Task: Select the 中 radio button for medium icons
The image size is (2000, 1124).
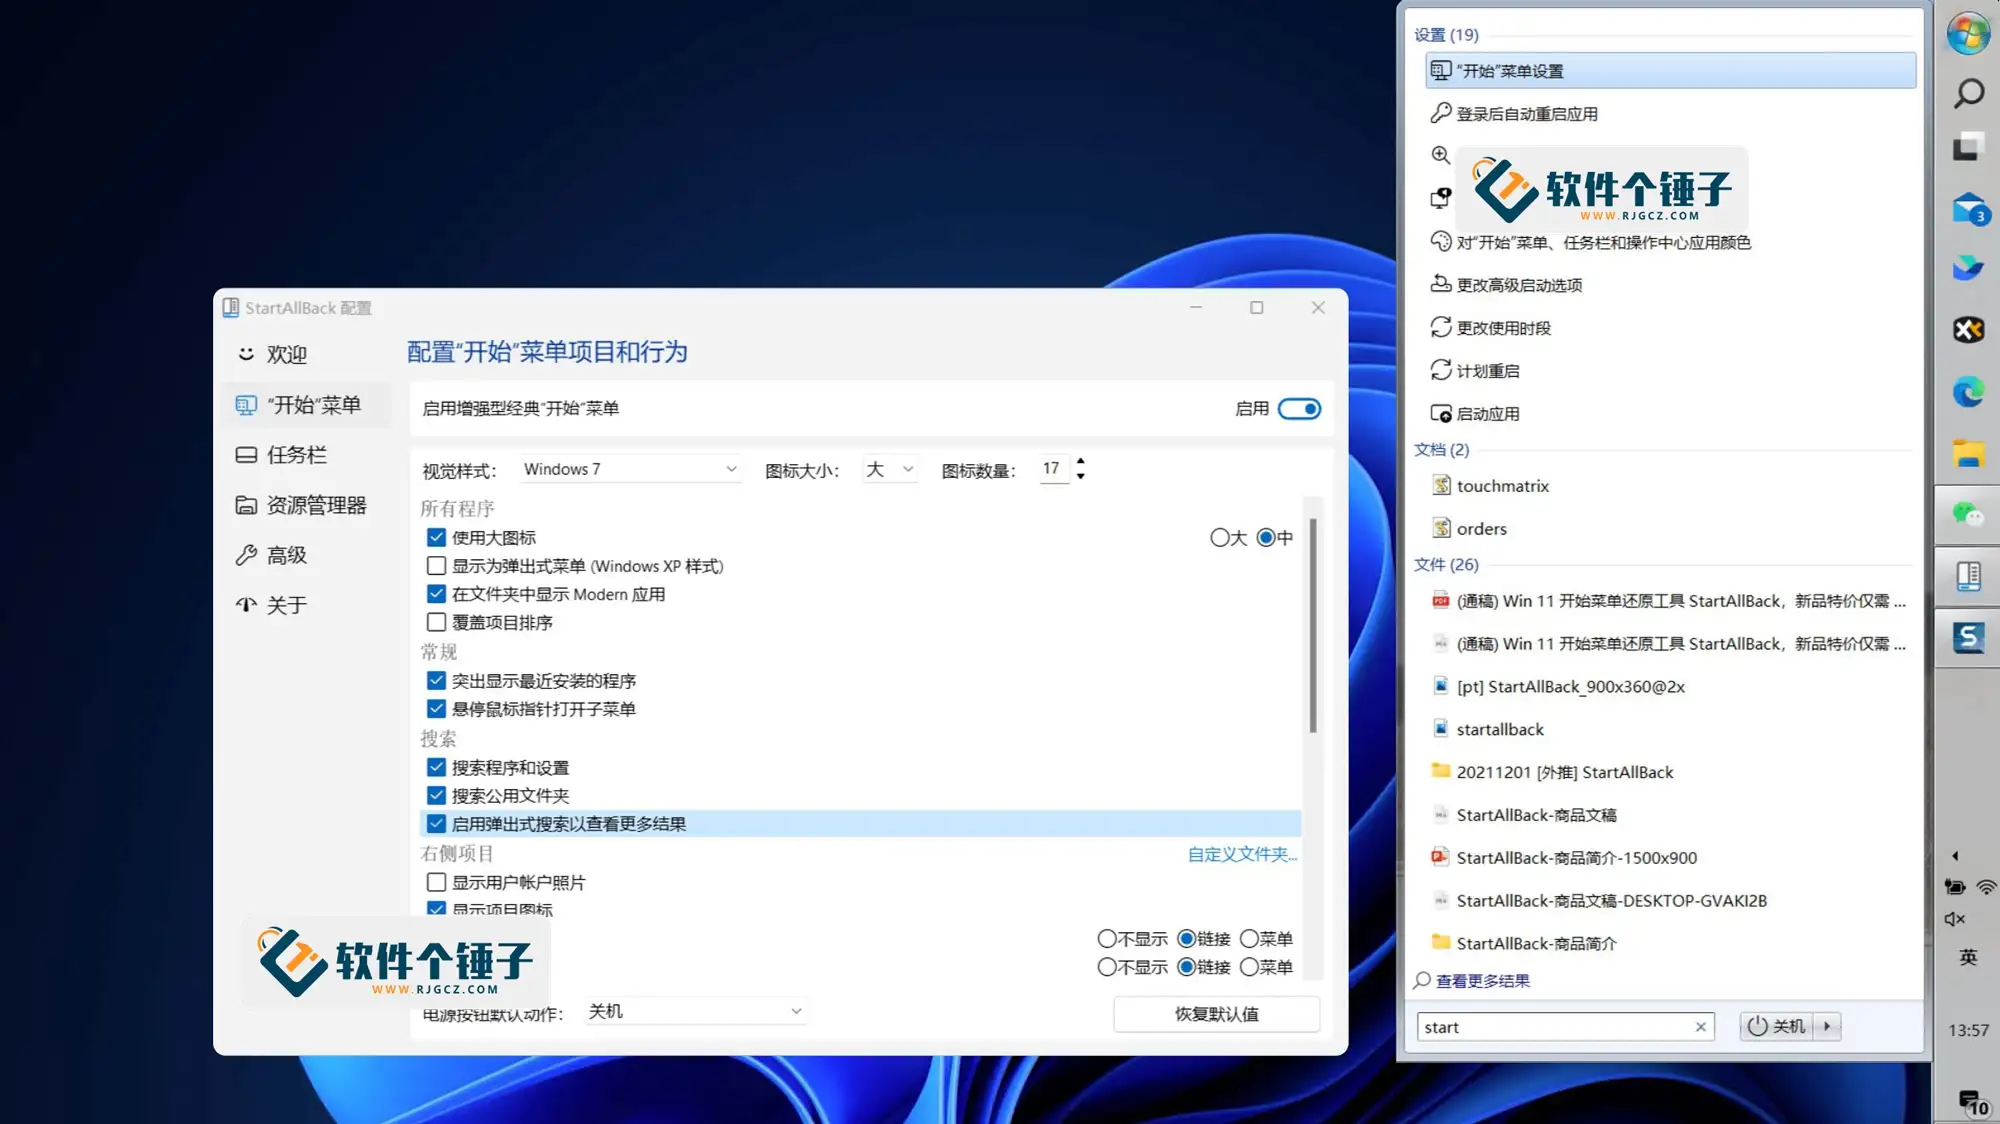Action: 1266,538
